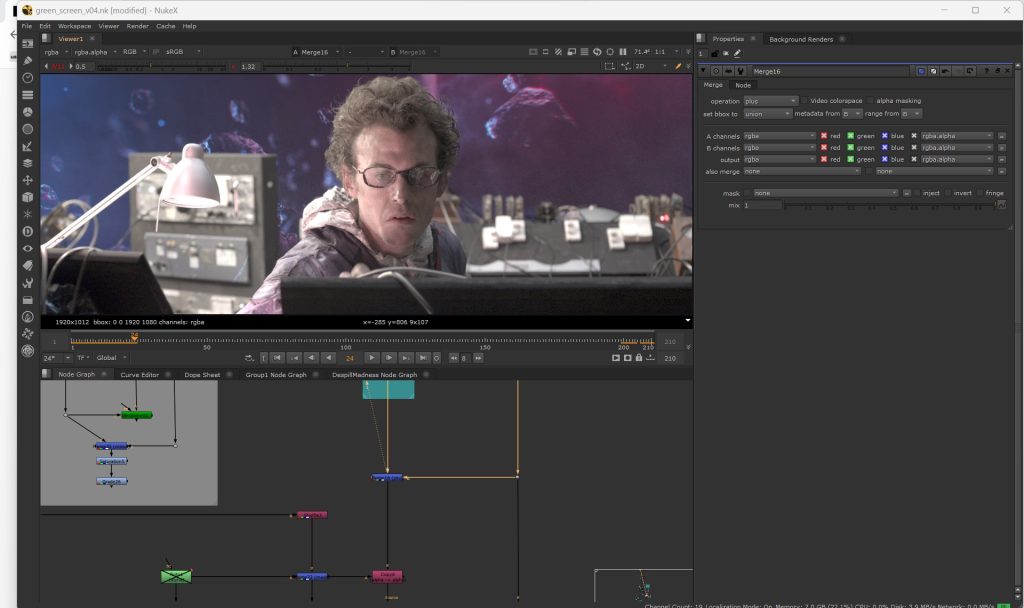Click the paint stroke pencil icon in viewer
The image size is (1024, 608).
pos(678,67)
